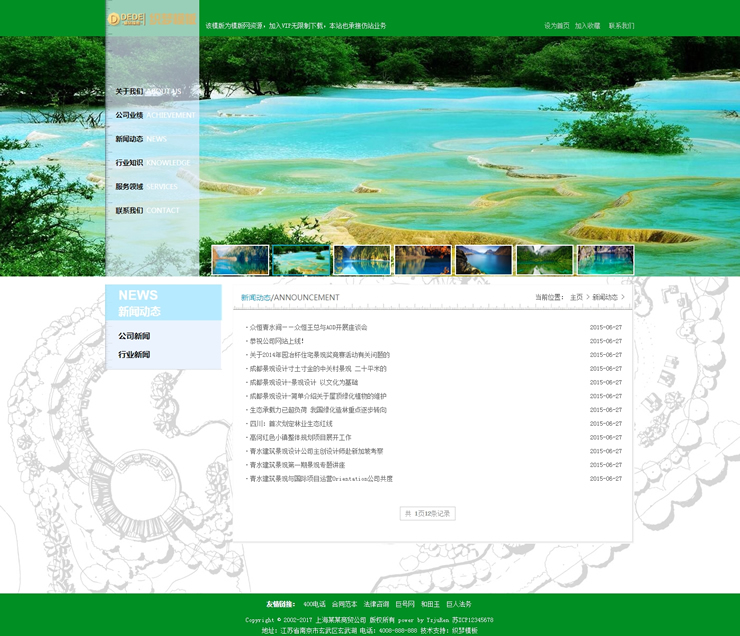This screenshot has width=740, height=636.
Task: Click 加入收藏 in the top bar
Action: click(x=587, y=26)
